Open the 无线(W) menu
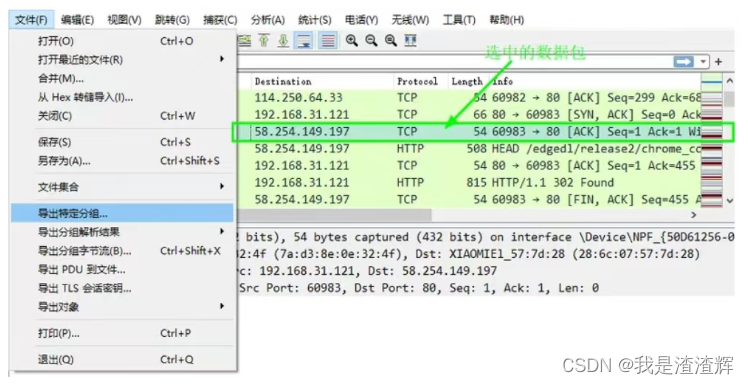748x385 pixels. coord(410,20)
